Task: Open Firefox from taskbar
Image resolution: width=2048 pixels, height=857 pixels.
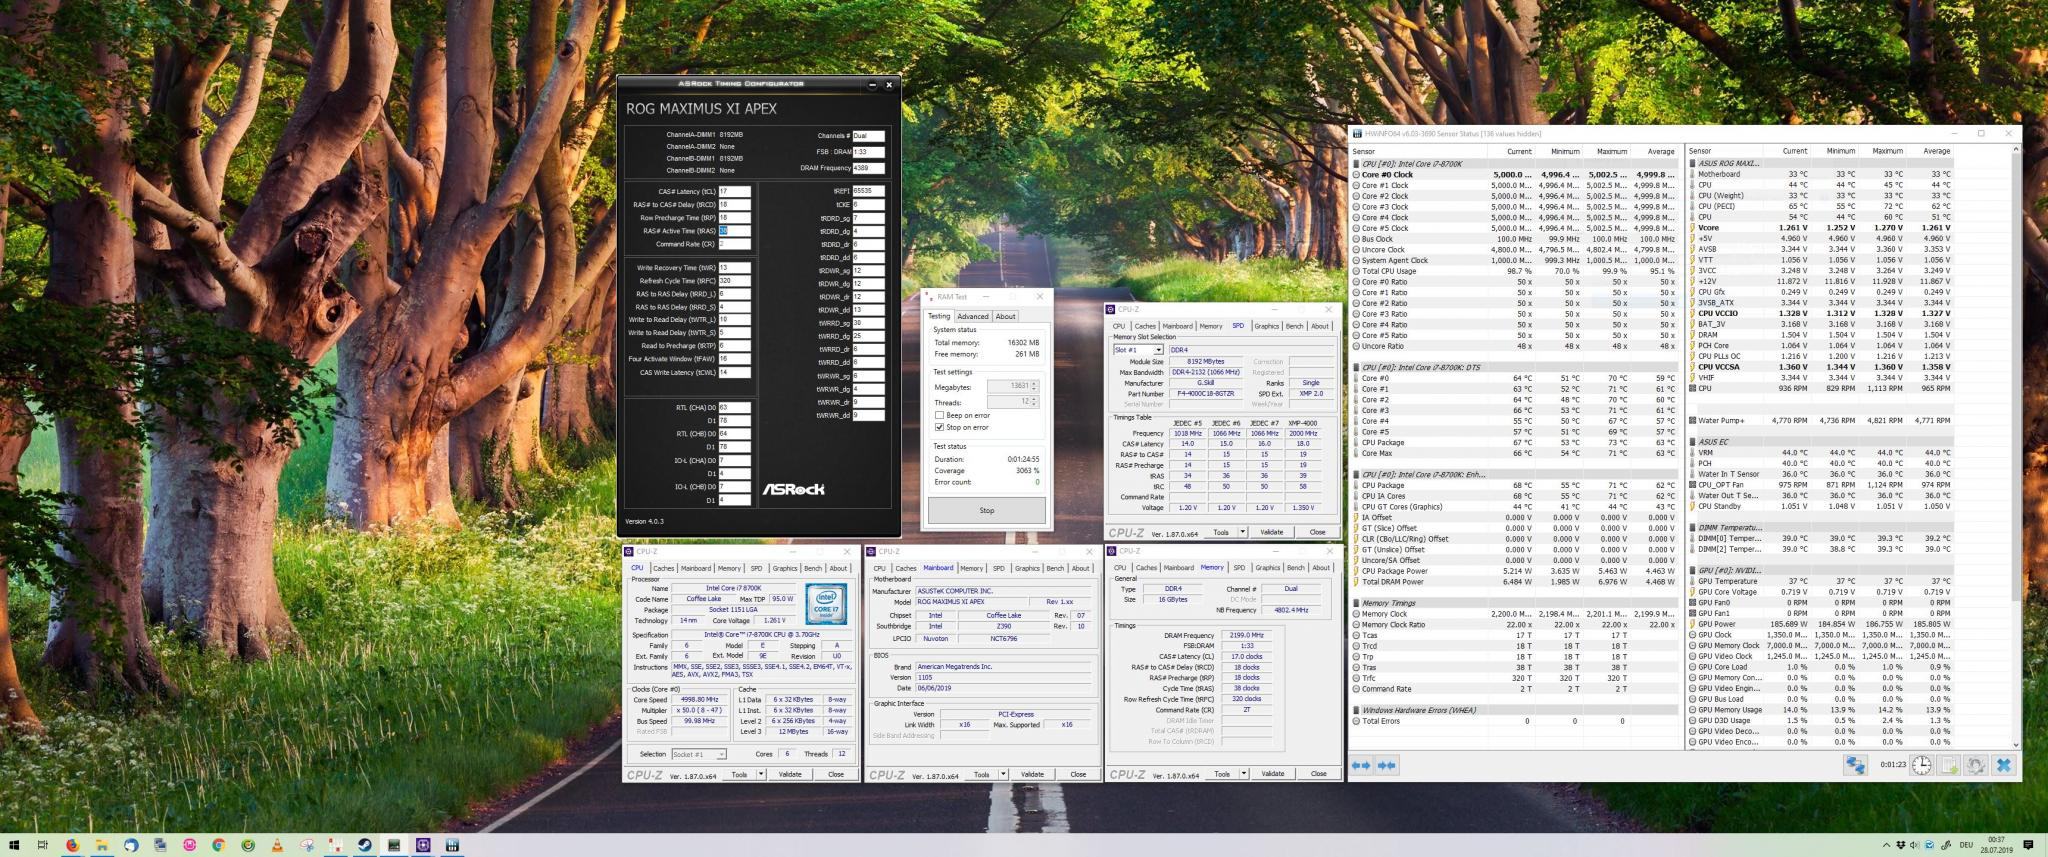Action: (72, 845)
